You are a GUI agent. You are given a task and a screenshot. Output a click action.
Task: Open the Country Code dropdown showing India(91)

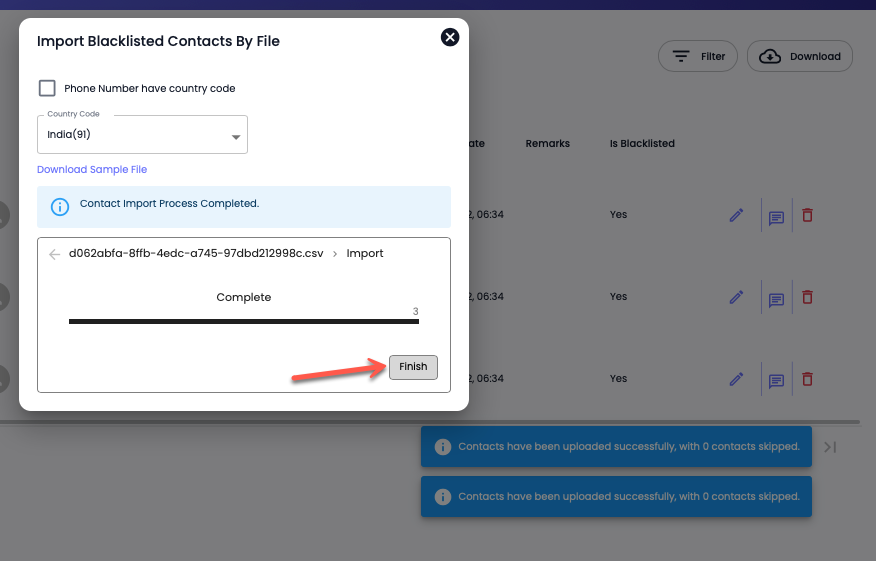tap(142, 135)
